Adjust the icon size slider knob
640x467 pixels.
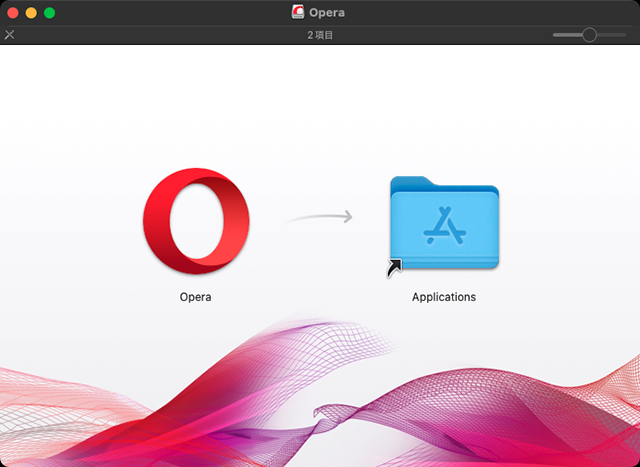[x=589, y=35]
